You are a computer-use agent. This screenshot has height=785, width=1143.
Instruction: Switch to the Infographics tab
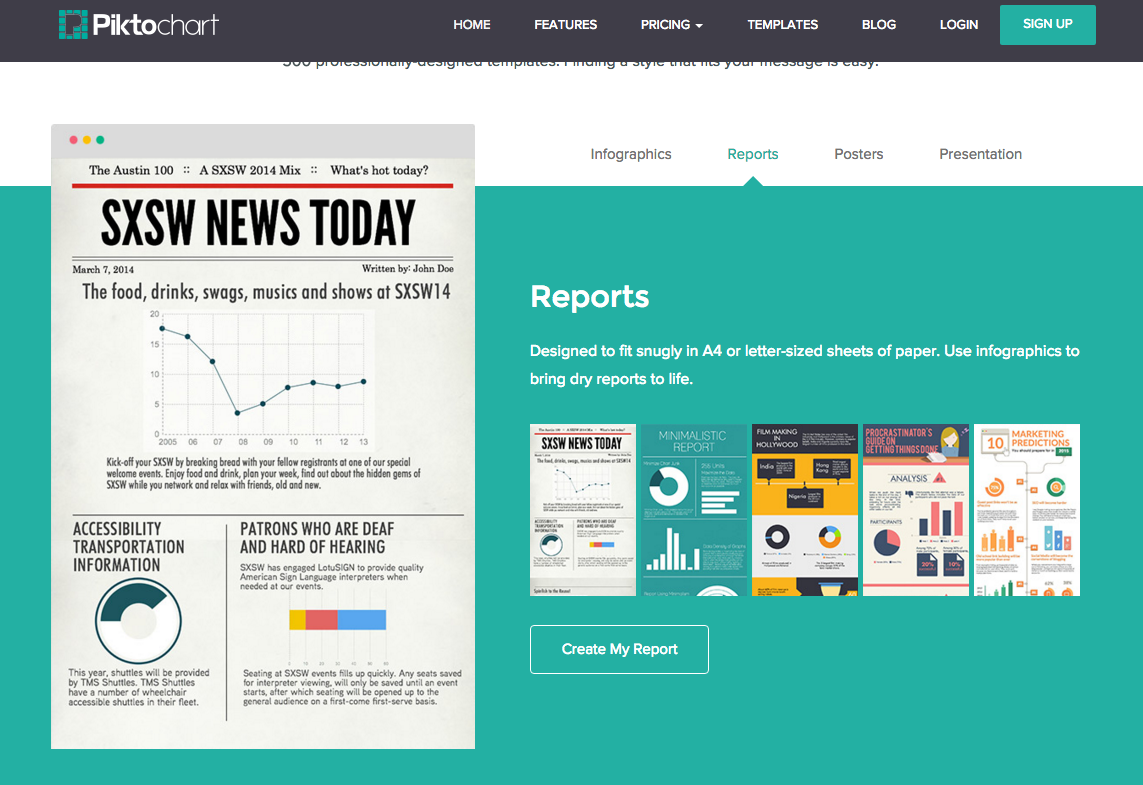click(x=631, y=154)
